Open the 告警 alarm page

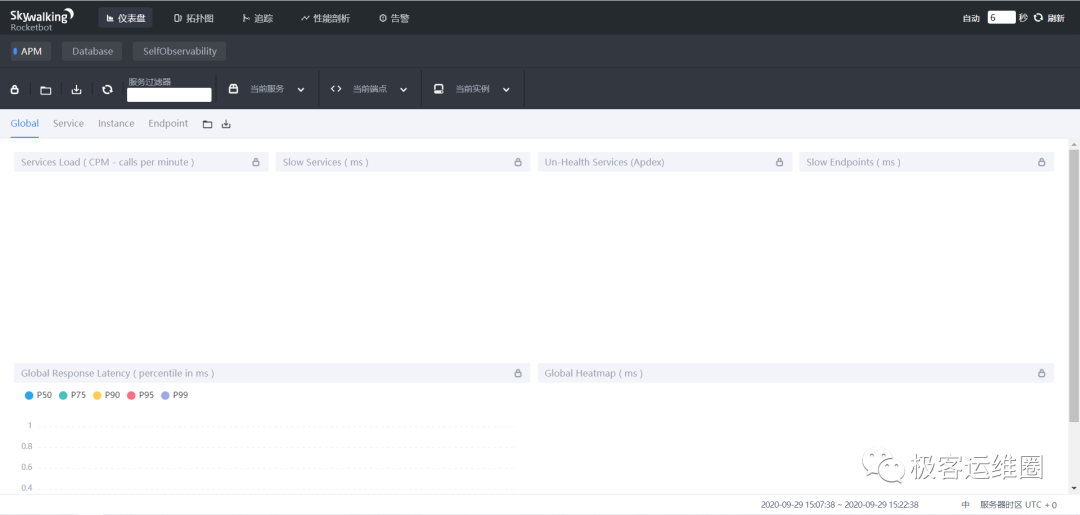click(394, 18)
